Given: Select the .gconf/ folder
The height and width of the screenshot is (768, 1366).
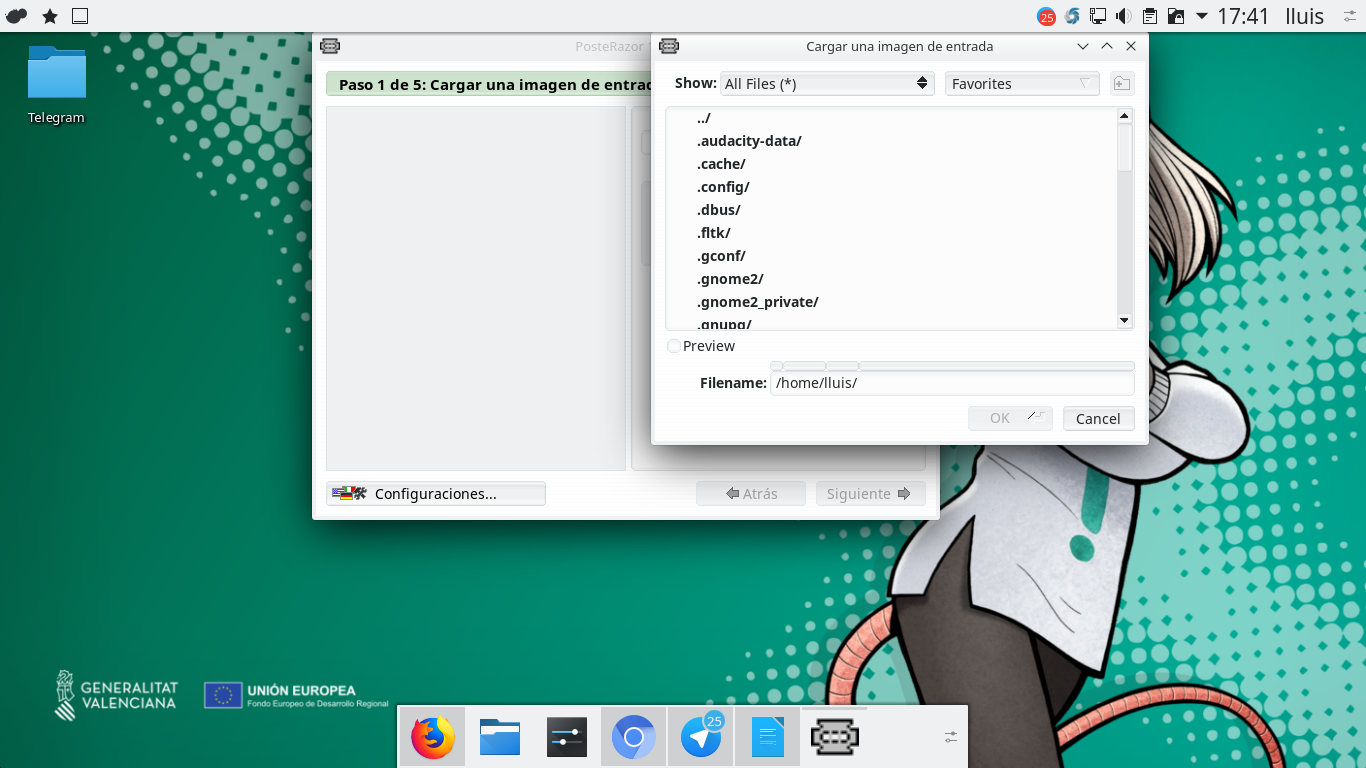Looking at the screenshot, I should [x=721, y=256].
